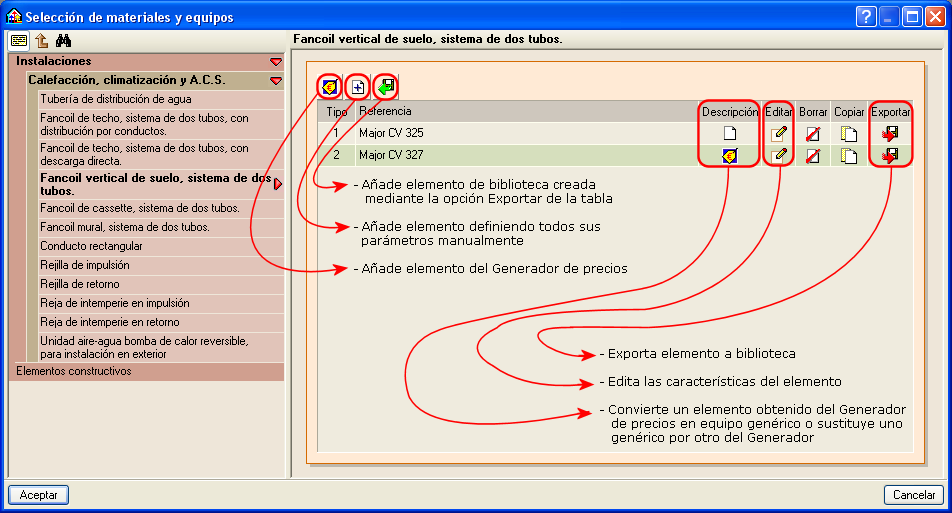
Task: Open the Elementos constructivos section
Action: tap(147, 372)
